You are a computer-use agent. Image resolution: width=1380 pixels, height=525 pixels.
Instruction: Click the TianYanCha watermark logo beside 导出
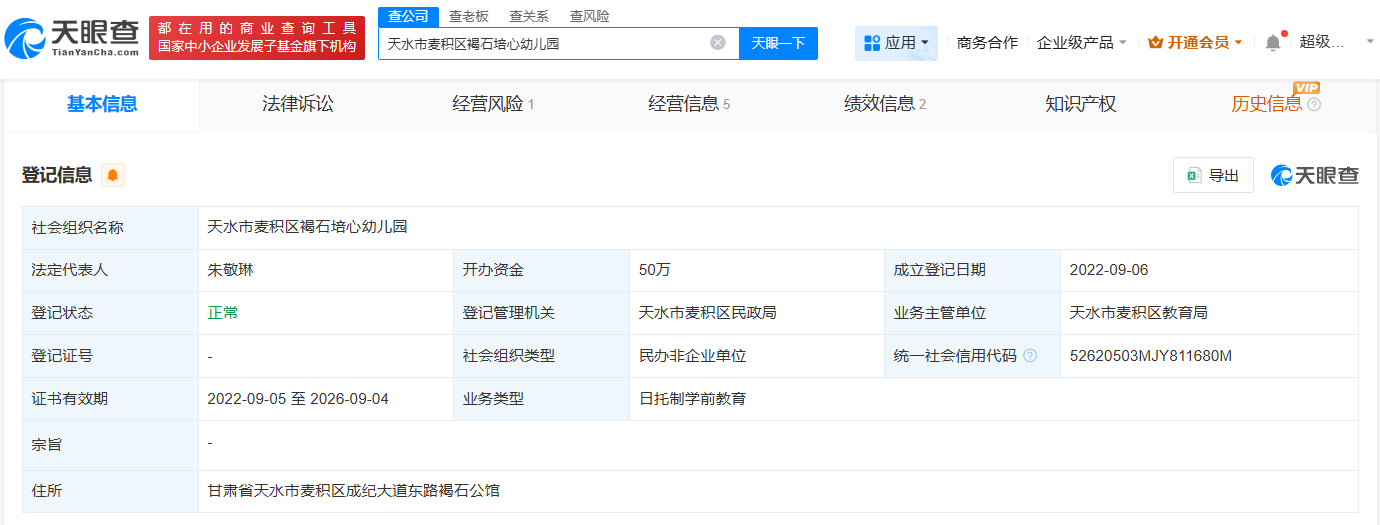pyautogui.click(x=1315, y=175)
